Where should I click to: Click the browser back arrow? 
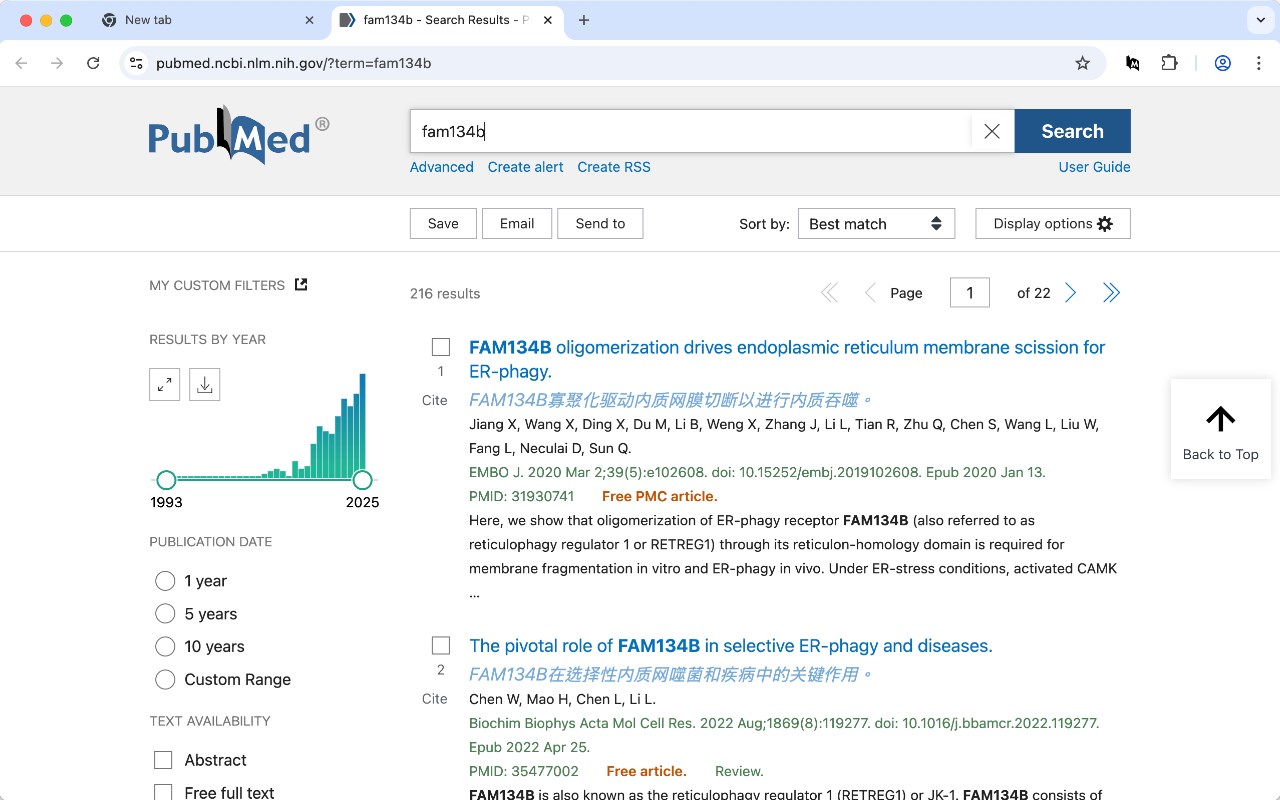coord(22,63)
